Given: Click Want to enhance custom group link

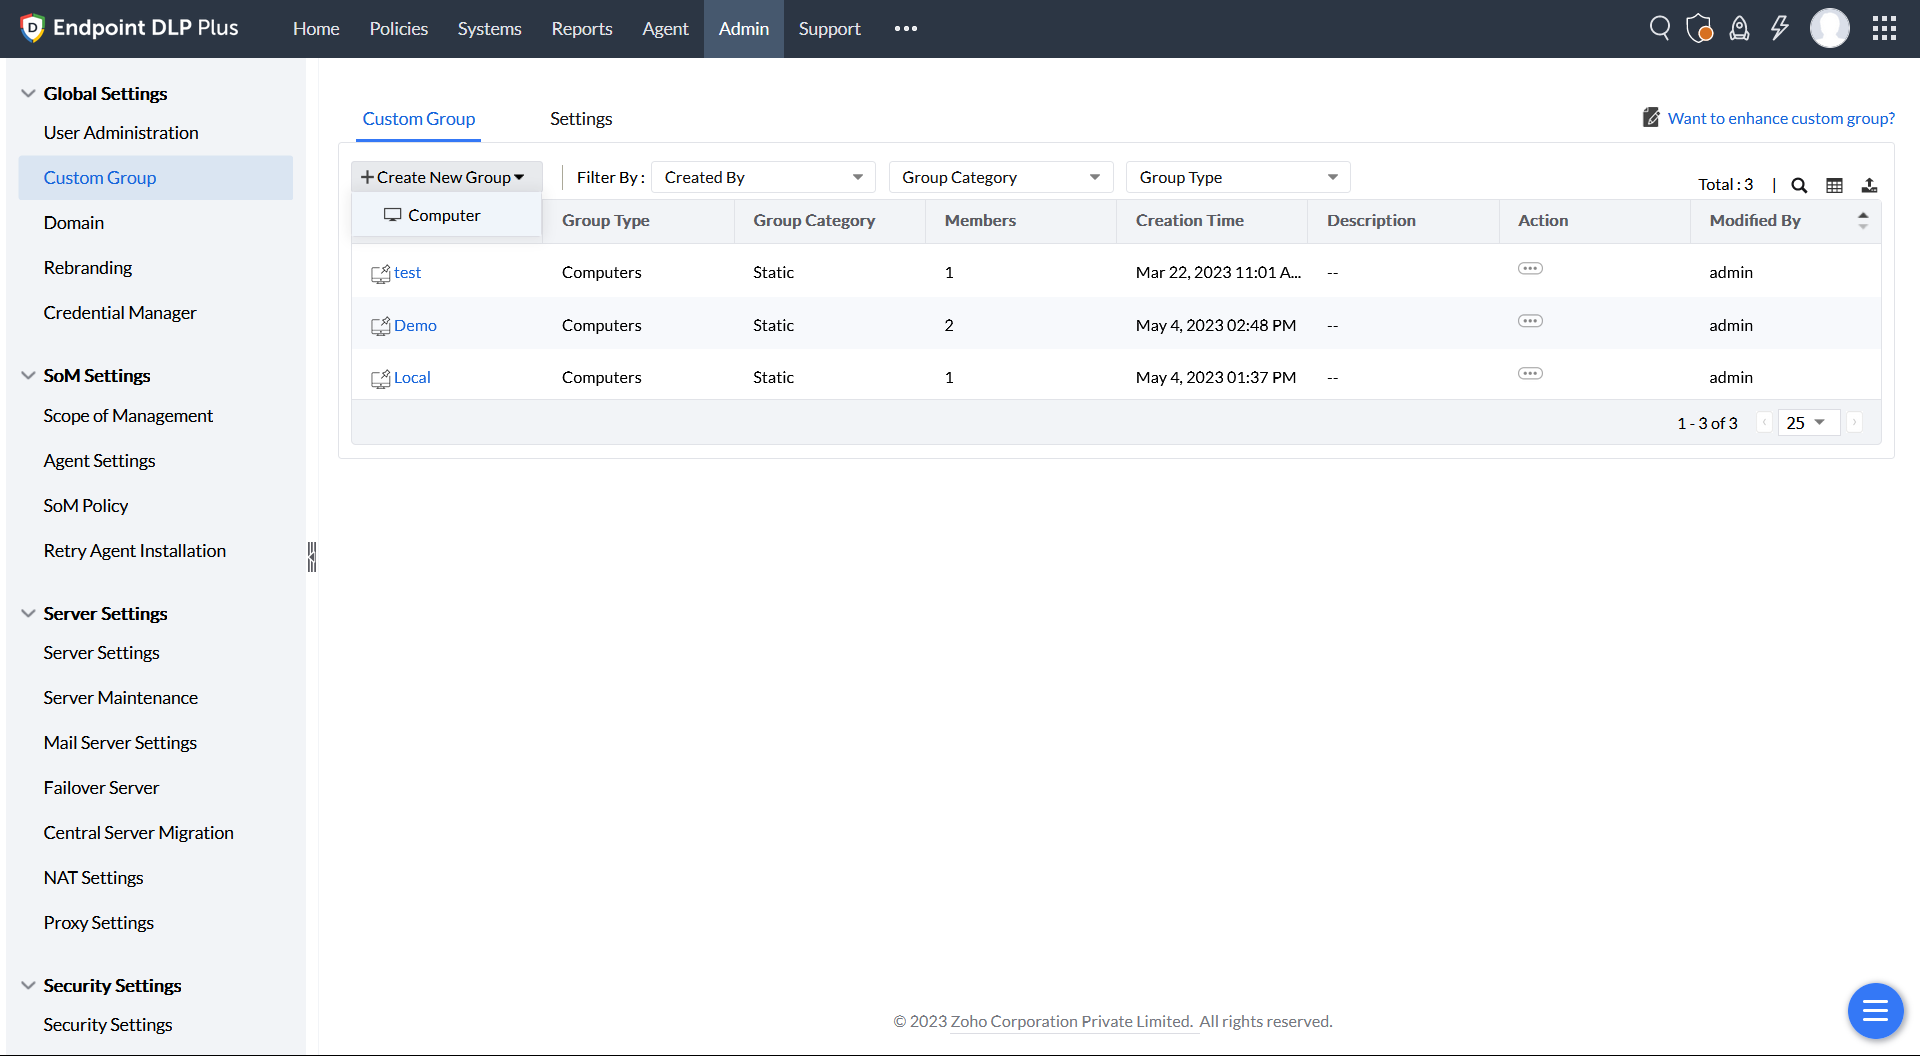Looking at the screenshot, I should coord(1781,118).
